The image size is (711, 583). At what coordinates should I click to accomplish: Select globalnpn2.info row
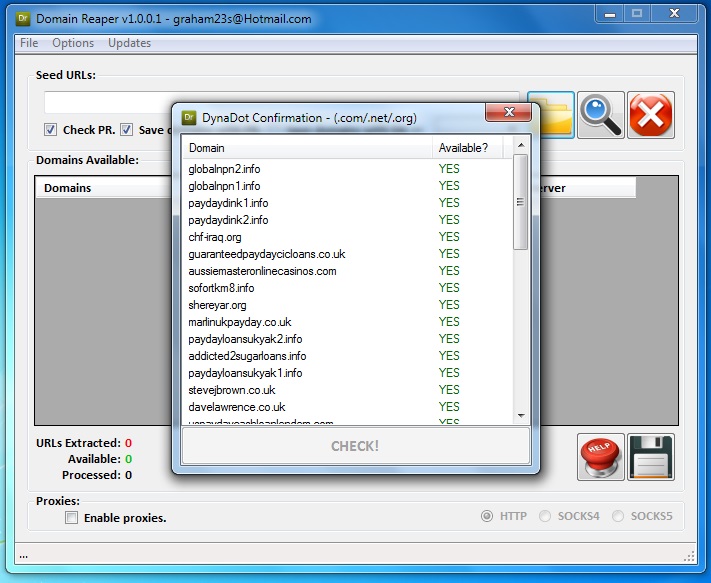pyautogui.click(x=348, y=169)
